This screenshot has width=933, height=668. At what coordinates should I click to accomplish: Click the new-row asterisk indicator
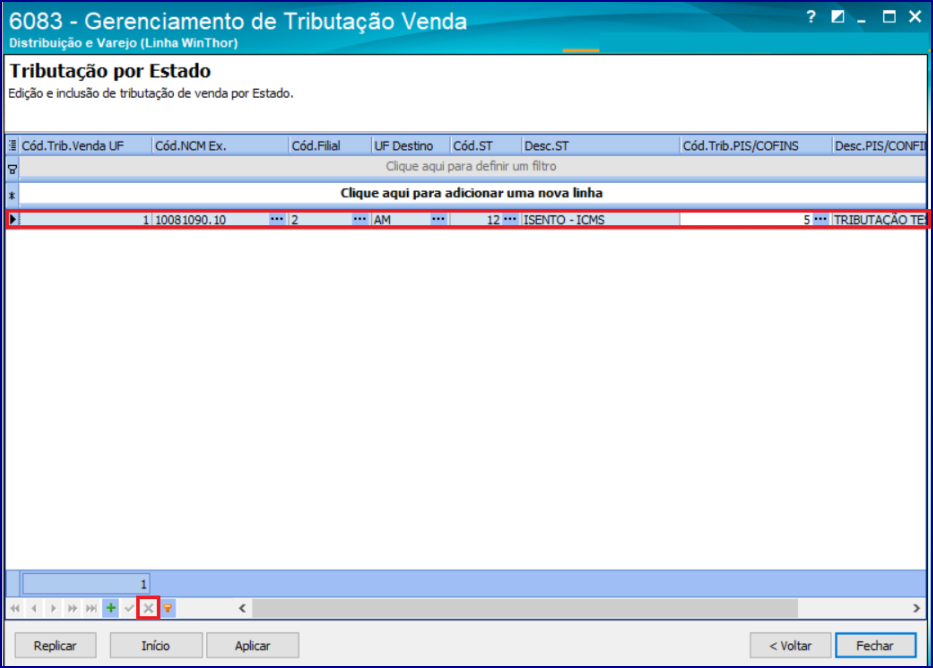[12, 195]
